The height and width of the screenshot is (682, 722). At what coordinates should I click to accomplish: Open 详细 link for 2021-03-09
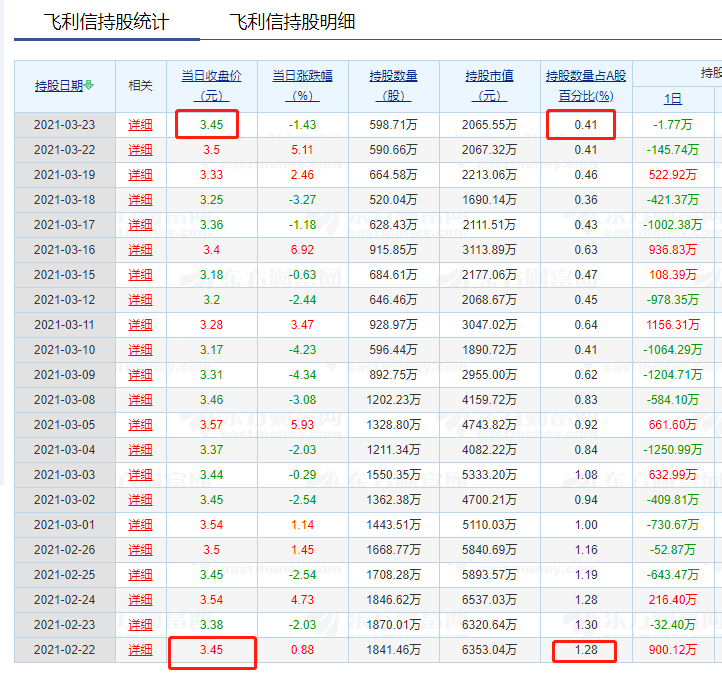tap(140, 375)
